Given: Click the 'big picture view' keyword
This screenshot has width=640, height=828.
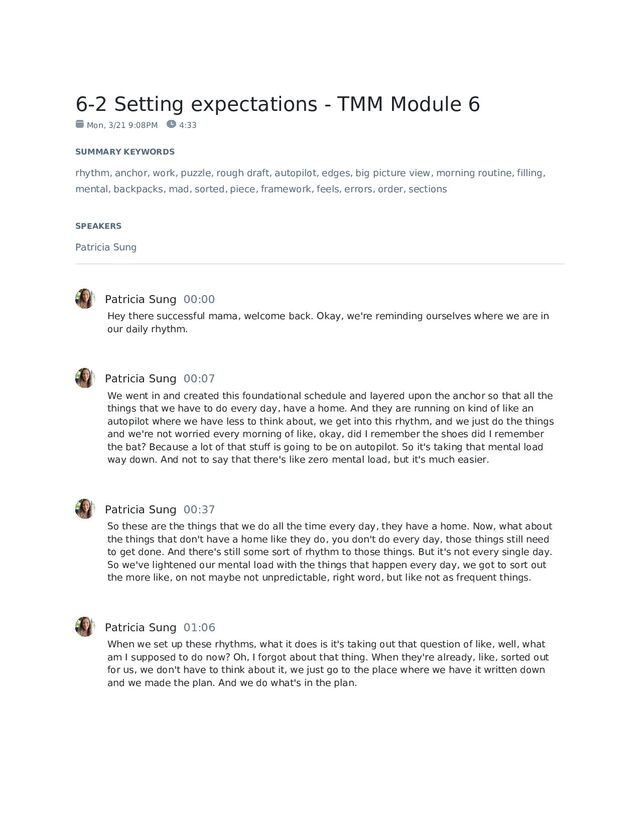Looking at the screenshot, I should pyautogui.click(x=393, y=173).
